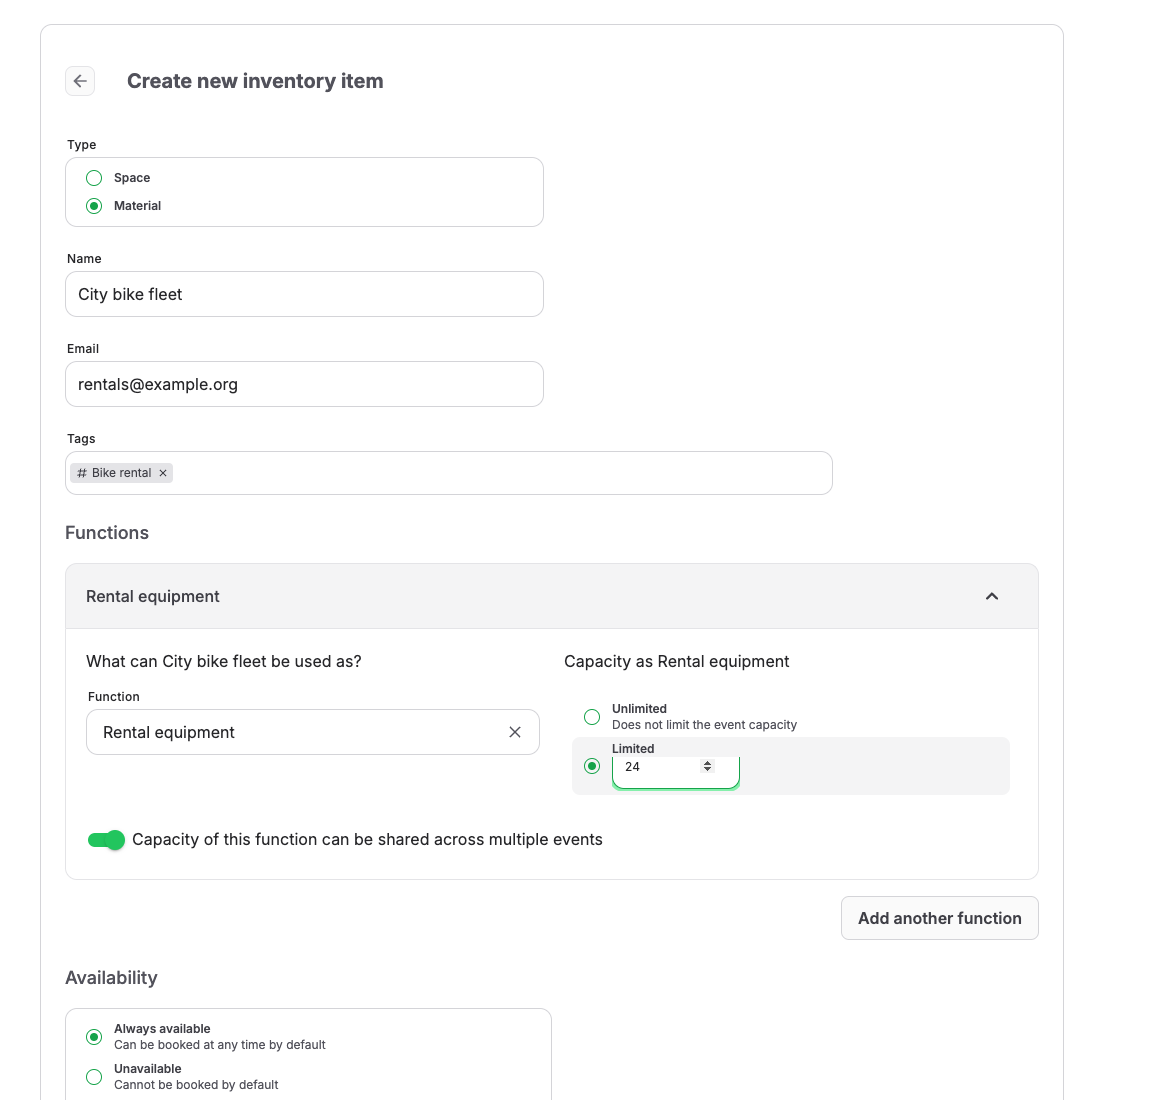
Task: Click the Functions section heading
Action: [x=107, y=533]
